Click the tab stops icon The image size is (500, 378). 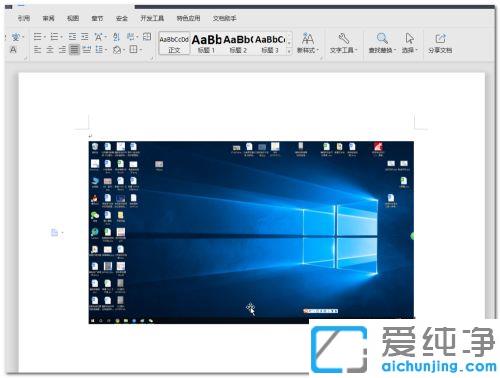(x=147, y=36)
